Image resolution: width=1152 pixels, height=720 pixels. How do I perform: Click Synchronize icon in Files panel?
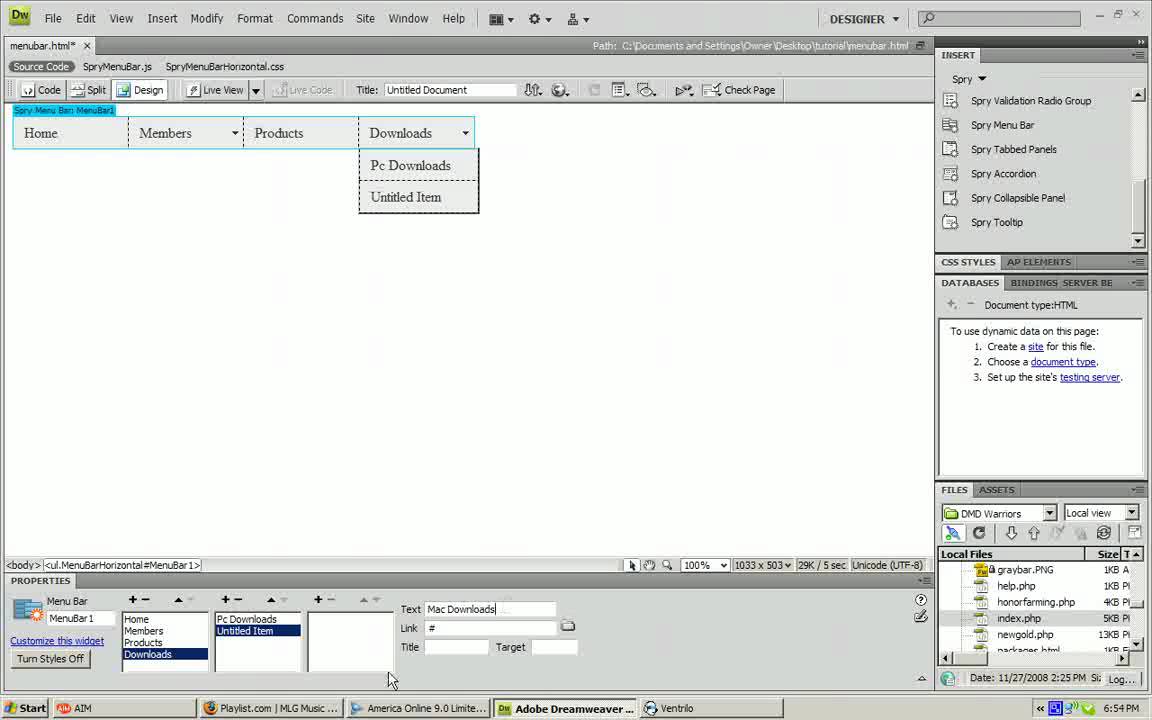(1104, 533)
